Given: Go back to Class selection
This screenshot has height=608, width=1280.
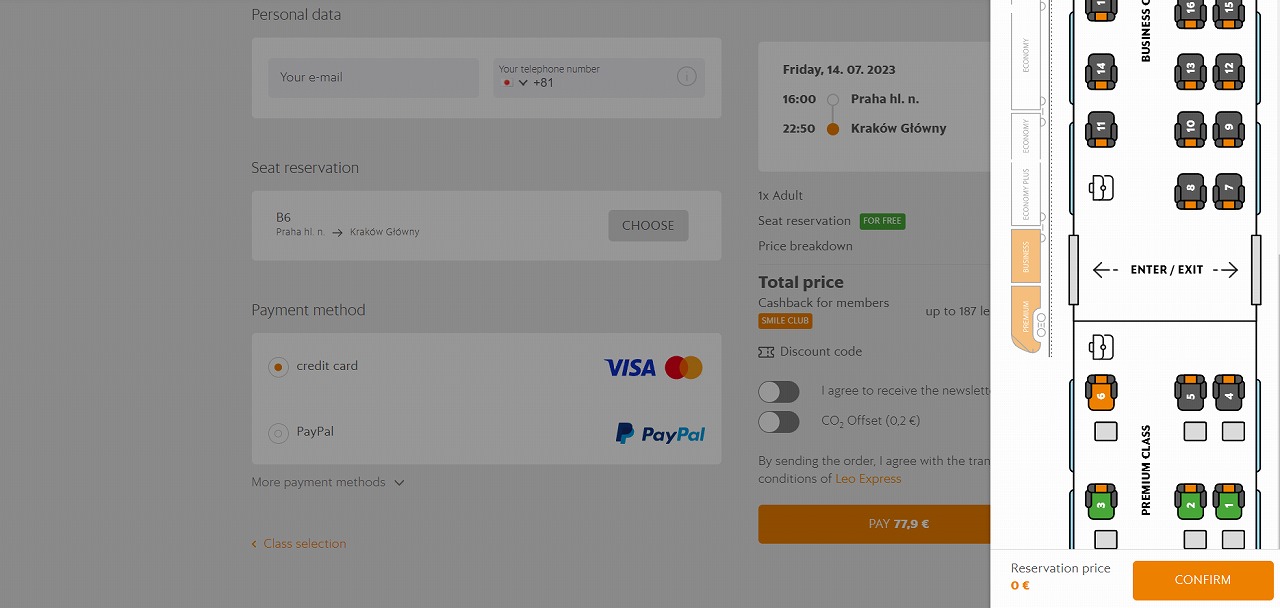Looking at the screenshot, I should [298, 544].
